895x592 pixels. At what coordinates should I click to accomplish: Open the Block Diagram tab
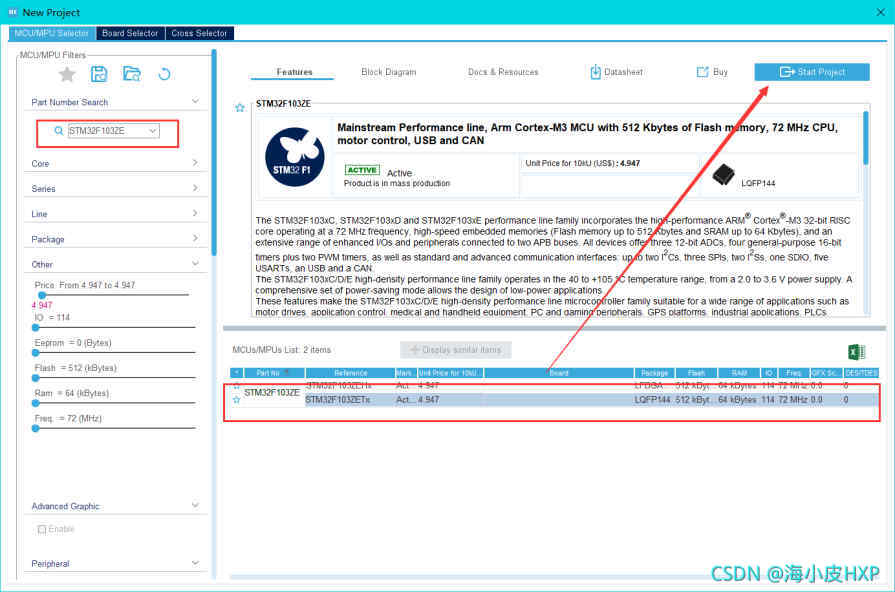[389, 72]
